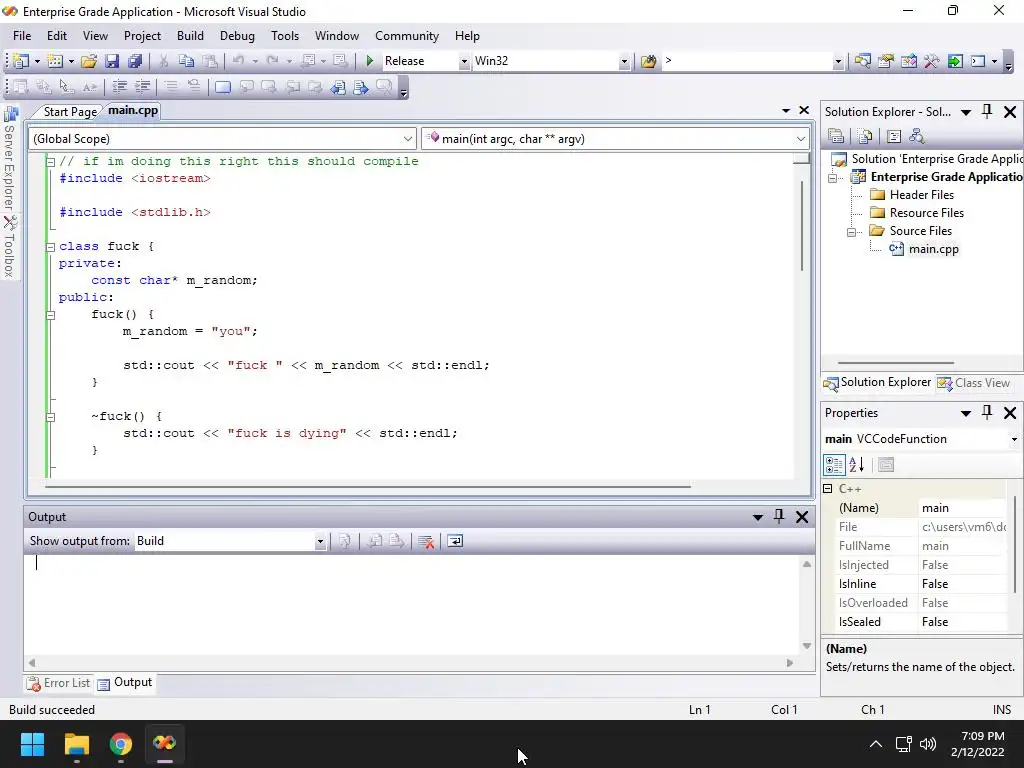Viewport: 1024px width, 768px height.
Task: Open the Global Scope dropdown
Action: click(x=408, y=138)
